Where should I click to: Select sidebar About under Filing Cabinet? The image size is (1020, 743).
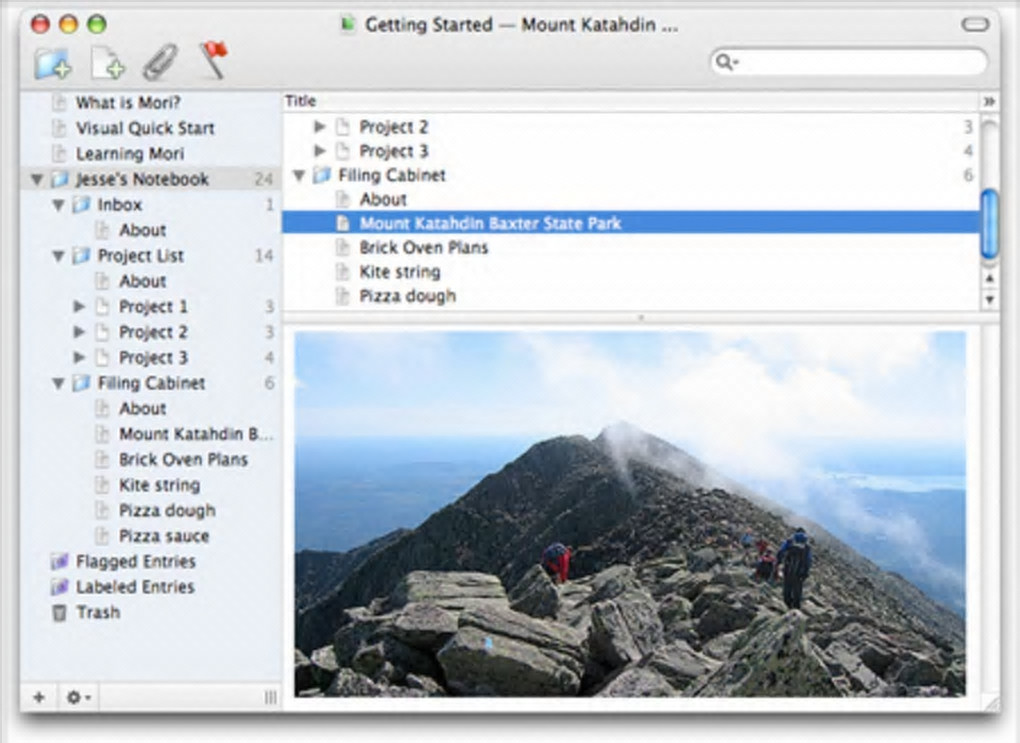(142, 409)
